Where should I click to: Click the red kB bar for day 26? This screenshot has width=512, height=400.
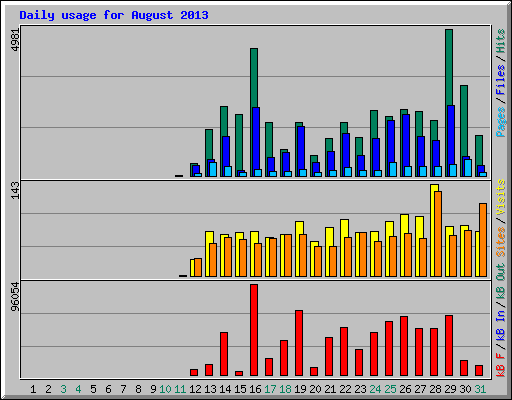pos(404,346)
